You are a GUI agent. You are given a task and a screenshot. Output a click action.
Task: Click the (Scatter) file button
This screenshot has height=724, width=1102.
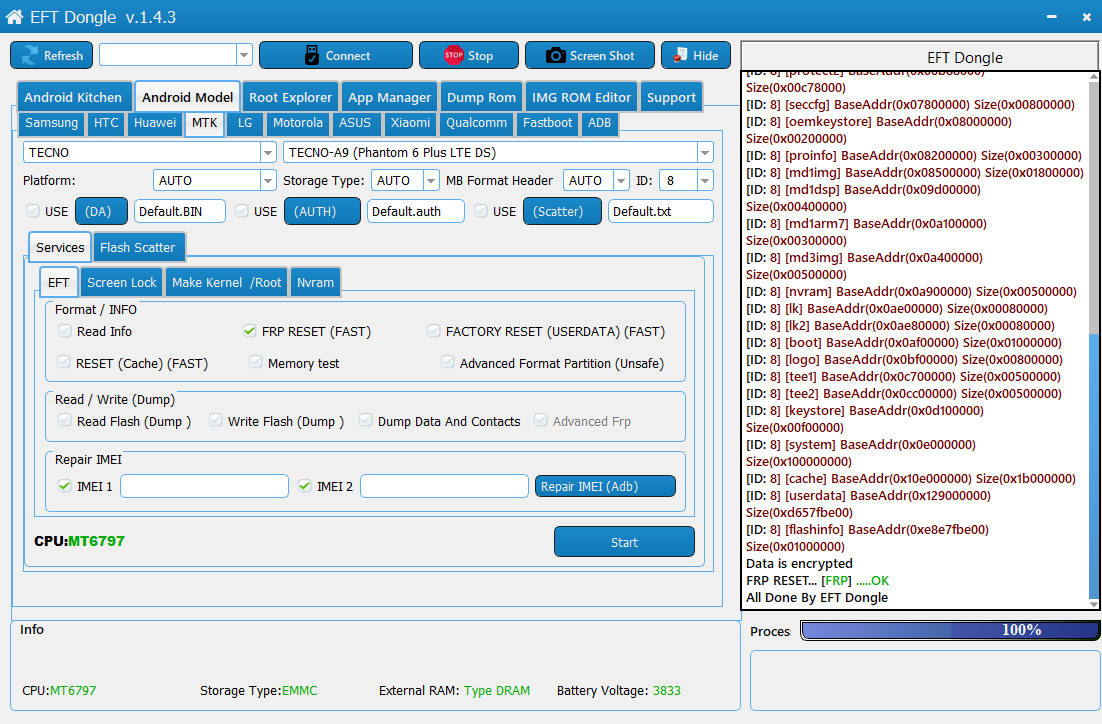[562, 212]
